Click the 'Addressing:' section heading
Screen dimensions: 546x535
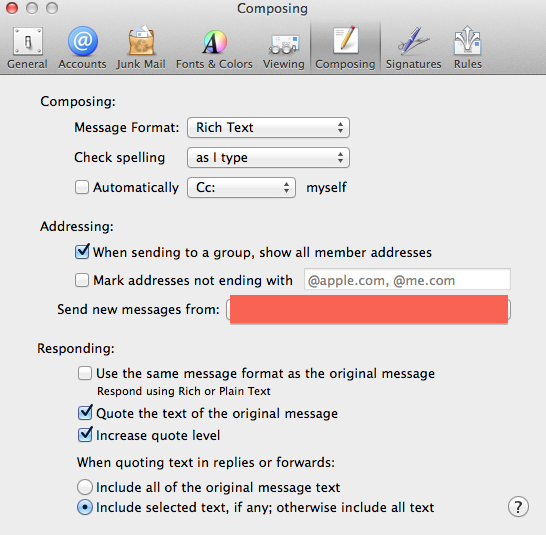coord(77,226)
